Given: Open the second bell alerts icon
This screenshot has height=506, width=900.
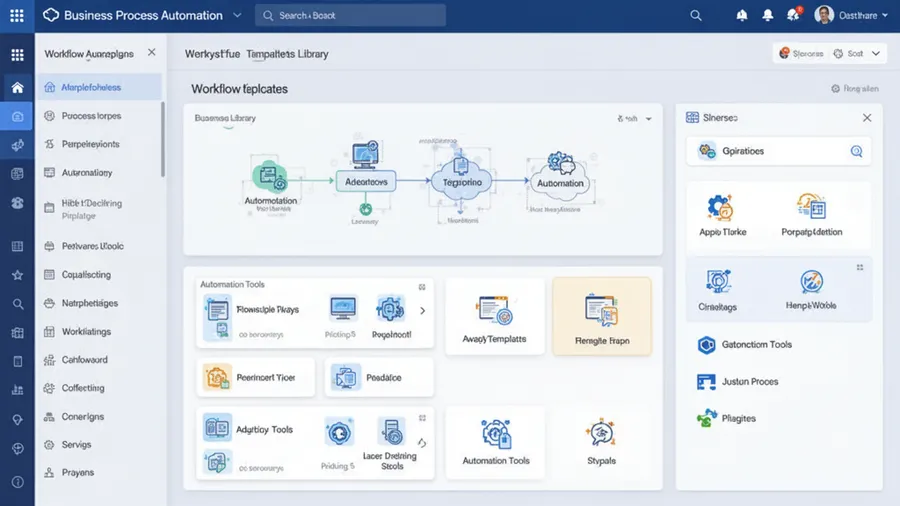Looking at the screenshot, I should (x=767, y=15).
